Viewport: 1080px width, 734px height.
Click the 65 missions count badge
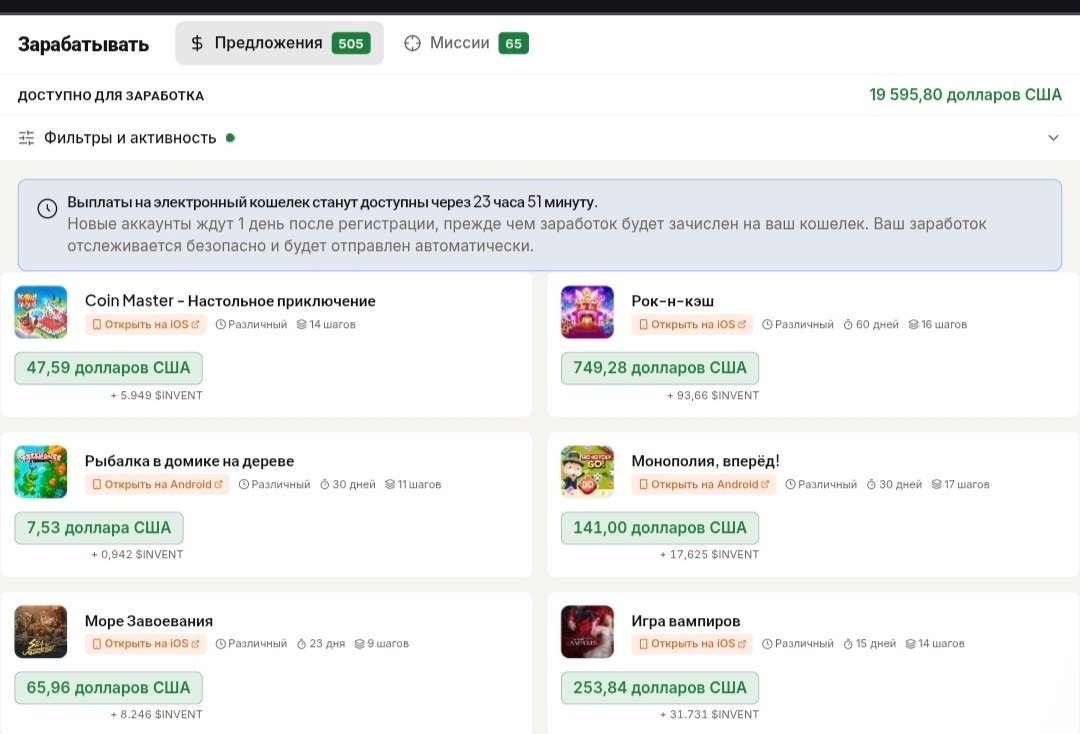(513, 43)
